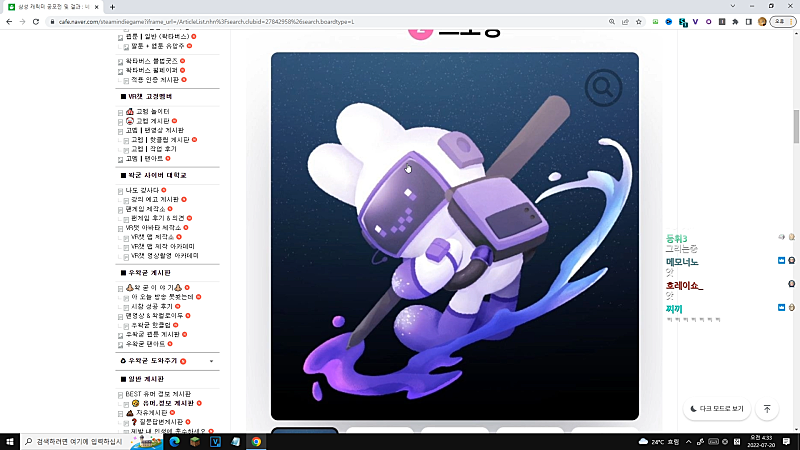Open the 고멤 | 작업 후기 board

(x=154, y=149)
